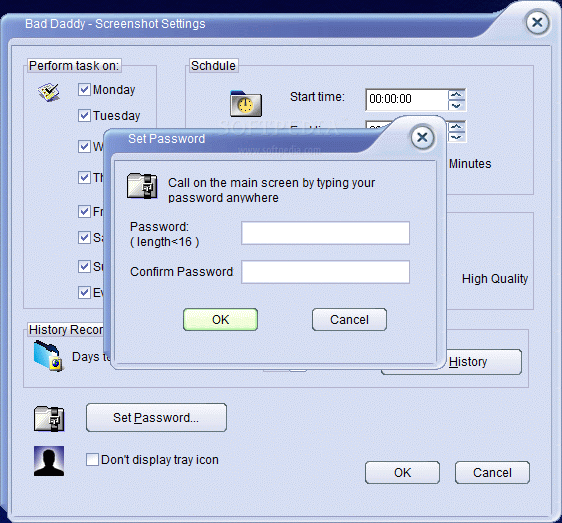Click the locked folder icon beside Set Password button

[x=49, y=418]
